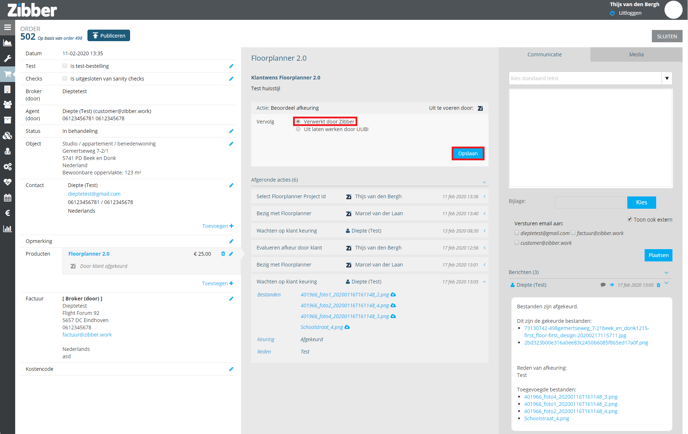Collapse the 'Afgeronde acties (6)' section
688x434 pixels.
[484, 181]
